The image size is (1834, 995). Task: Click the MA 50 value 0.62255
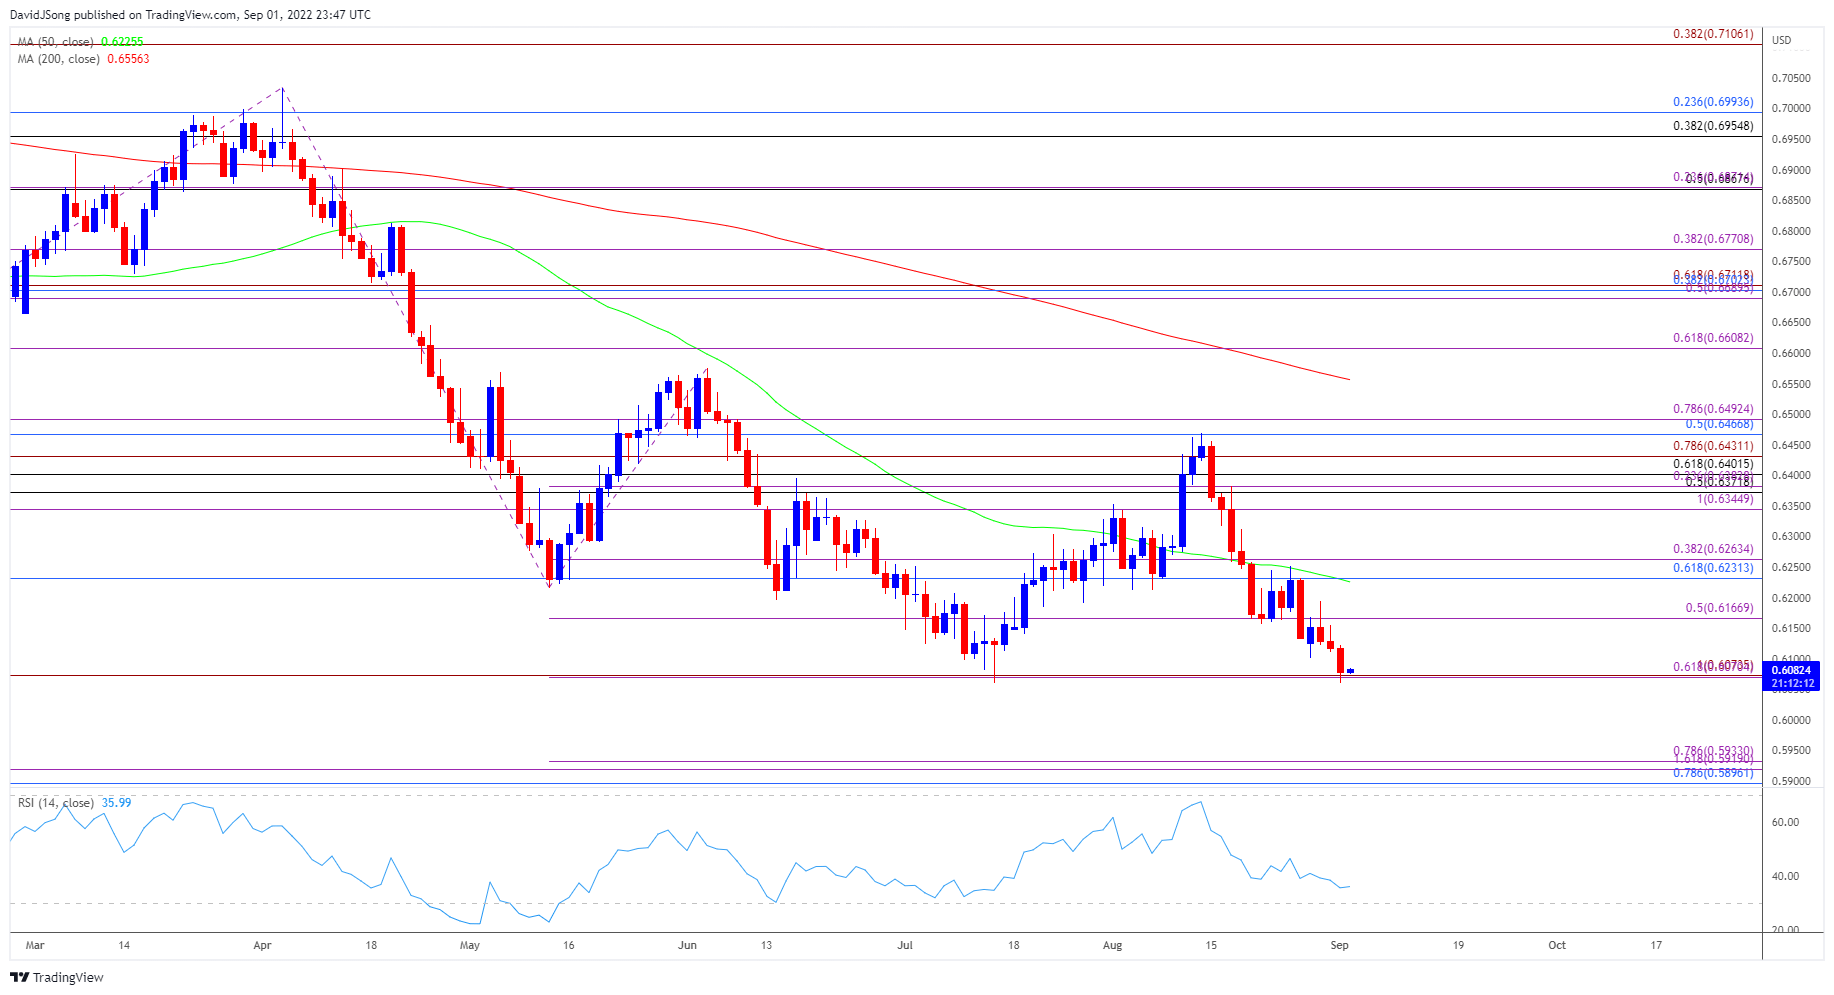[122, 42]
